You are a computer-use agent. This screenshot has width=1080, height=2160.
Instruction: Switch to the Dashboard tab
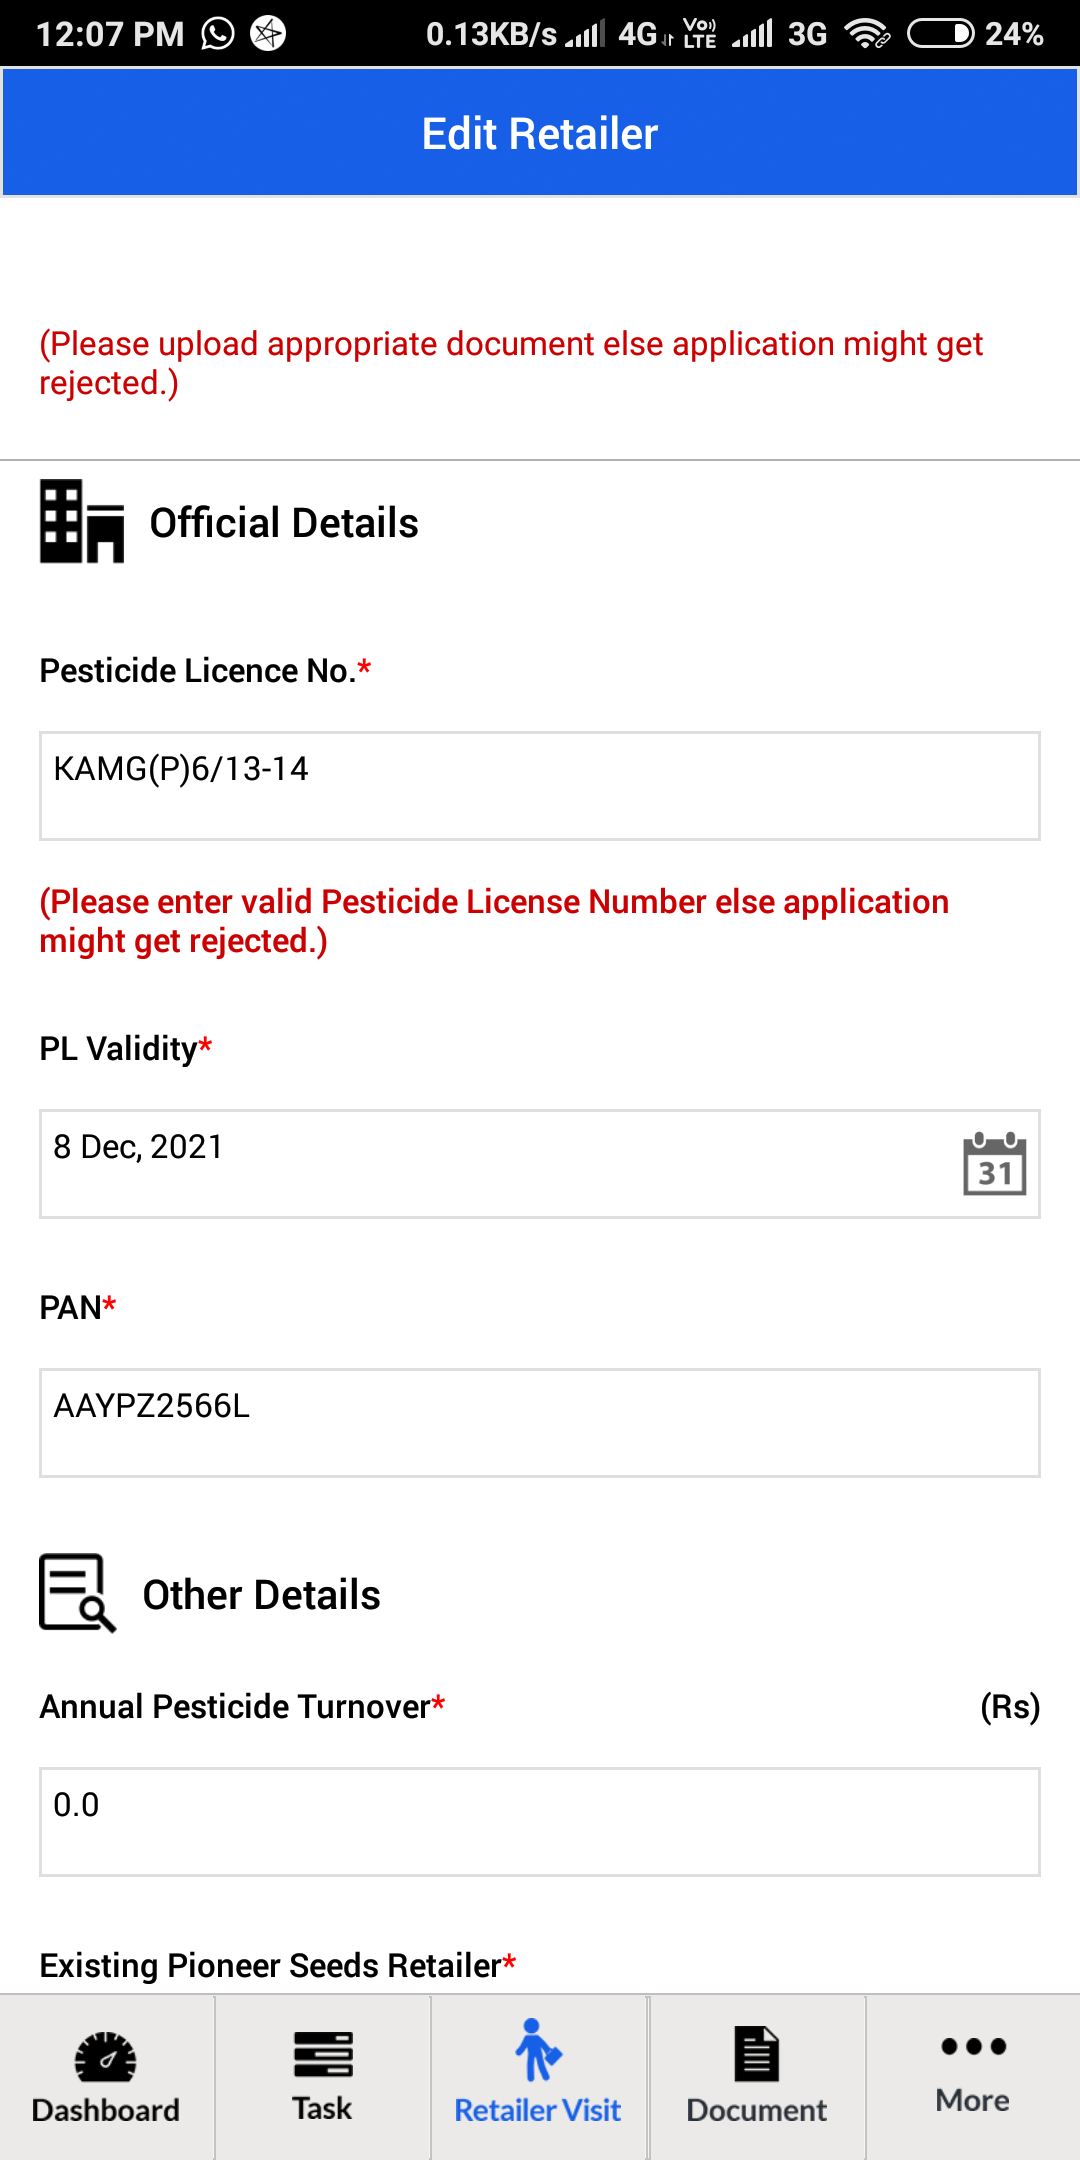[106, 2077]
